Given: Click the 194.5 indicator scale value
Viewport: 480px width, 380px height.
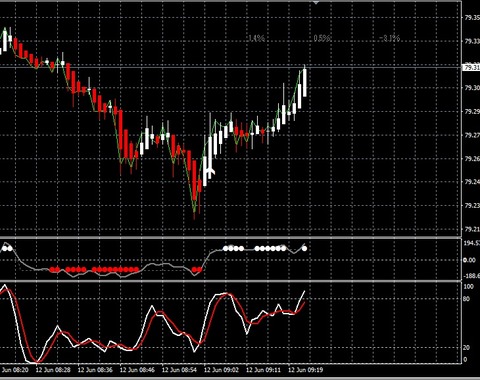Looking at the screenshot, I should (472, 244).
